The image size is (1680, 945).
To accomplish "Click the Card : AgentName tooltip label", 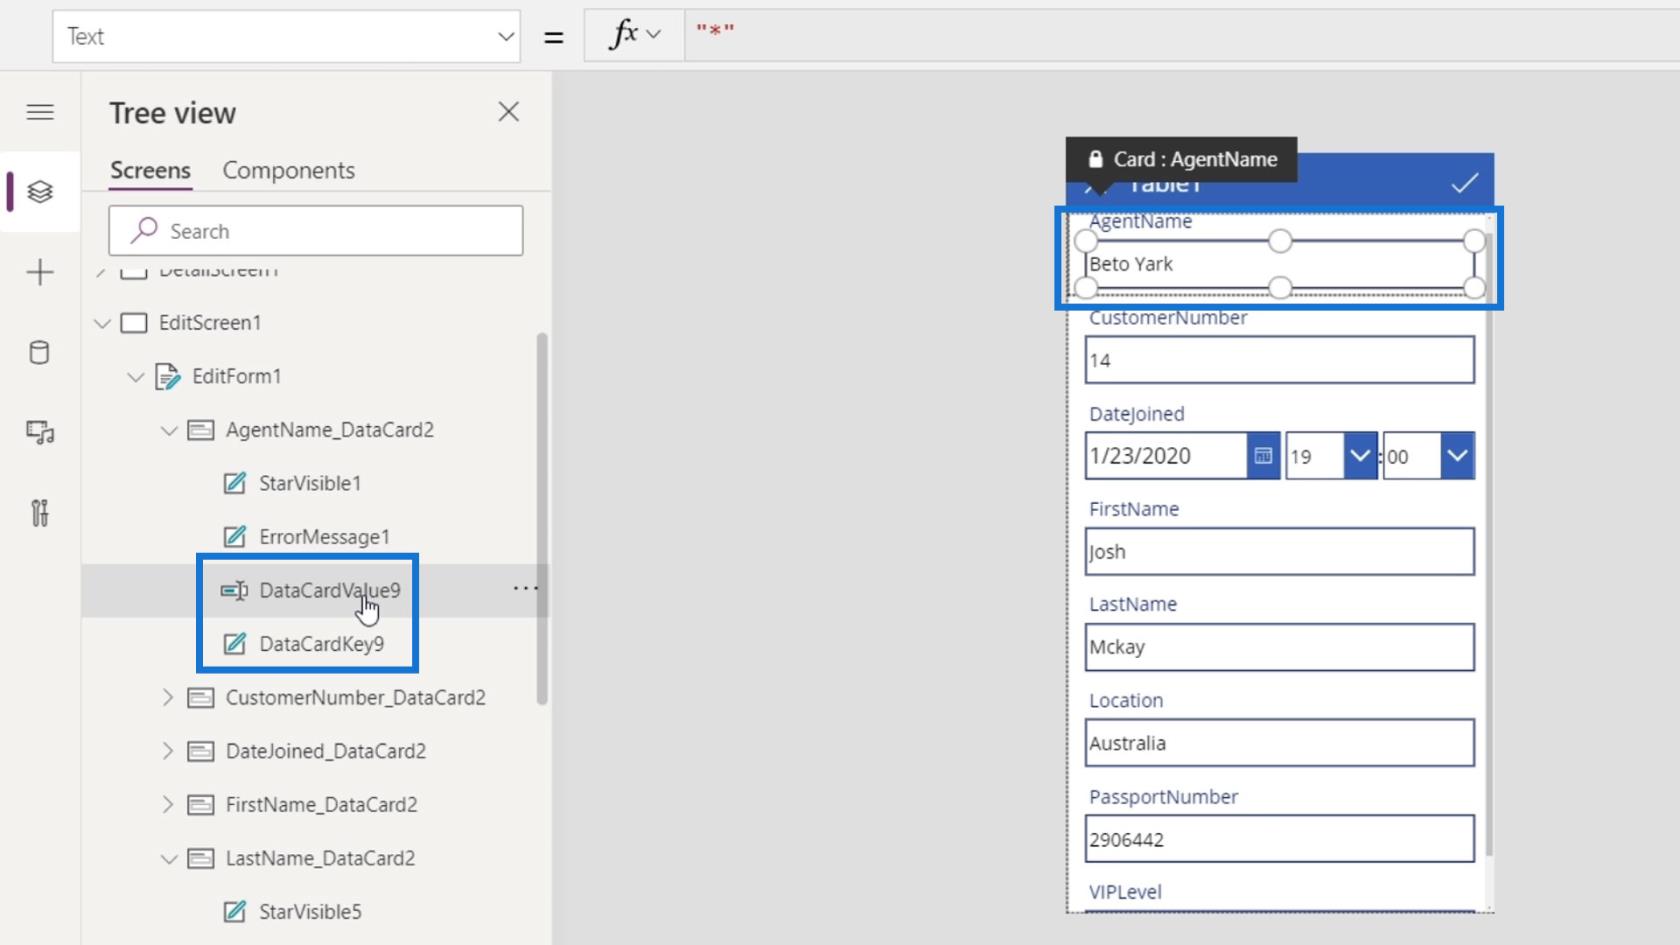I will 1181,159.
